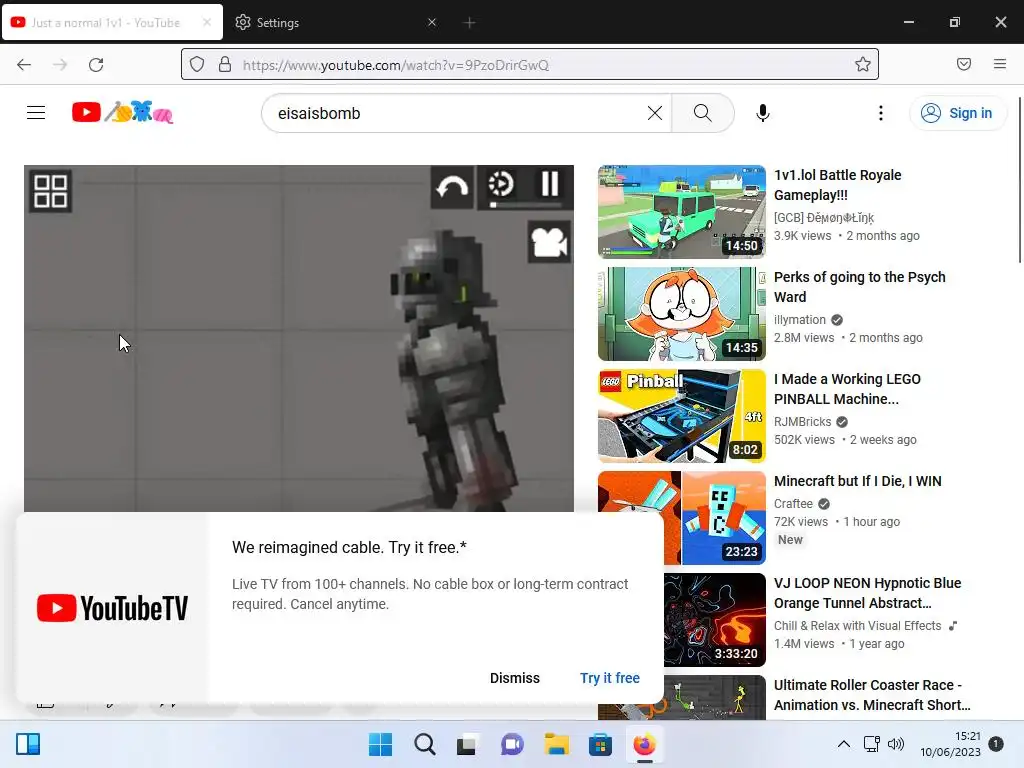Open 'Ultimate Roller Coaster Race' video title
Screen dimensions: 1024x768
pyautogui.click(x=872, y=695)
